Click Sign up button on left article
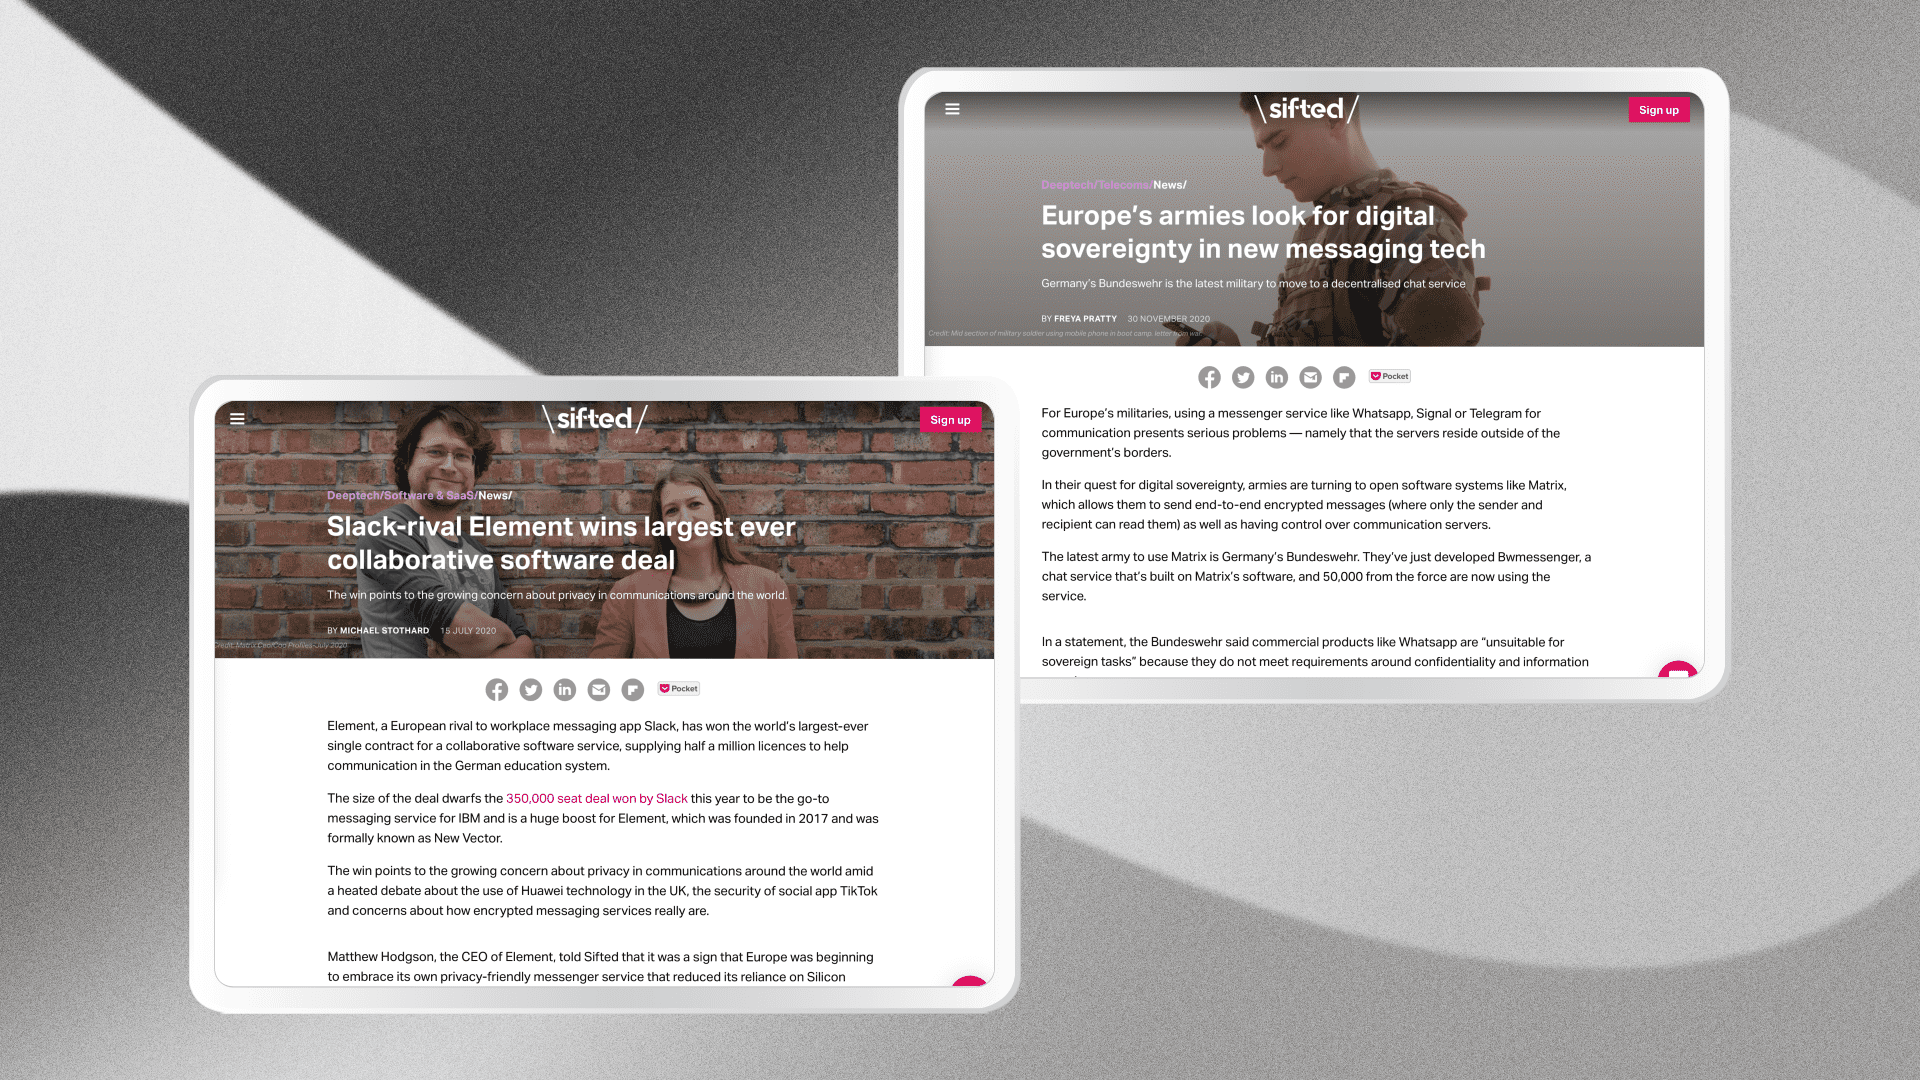 coord(949,419)
